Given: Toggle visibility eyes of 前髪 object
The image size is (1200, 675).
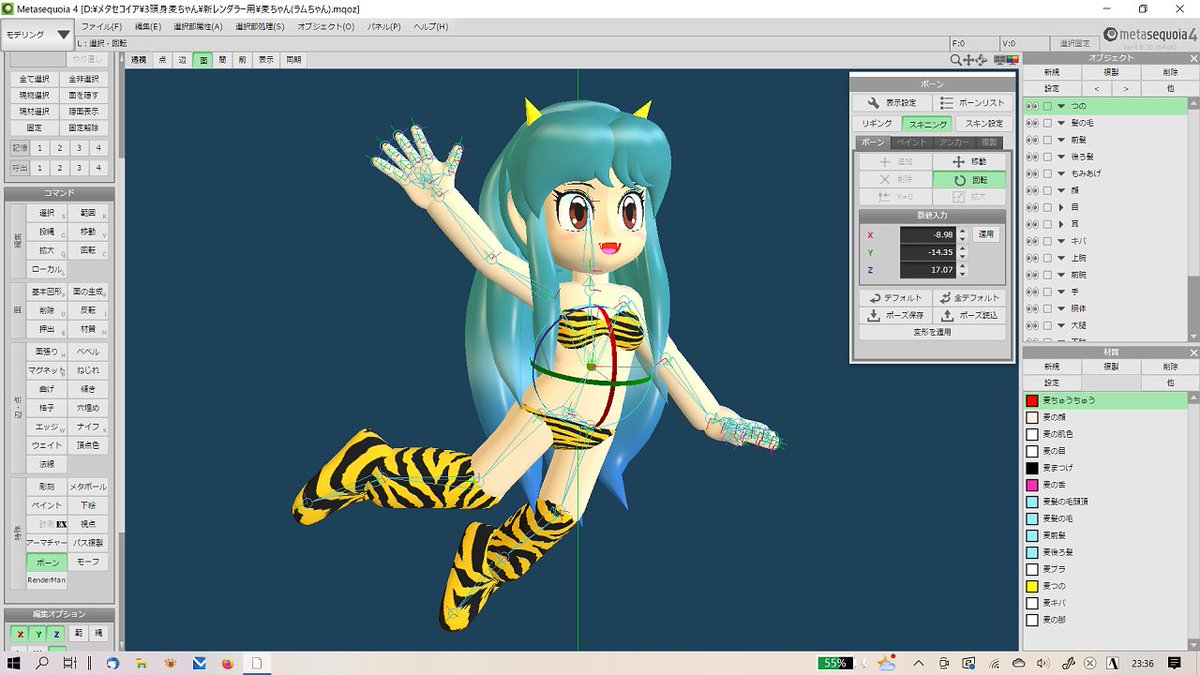Looking at the screenshot, I should [1033, 139].
